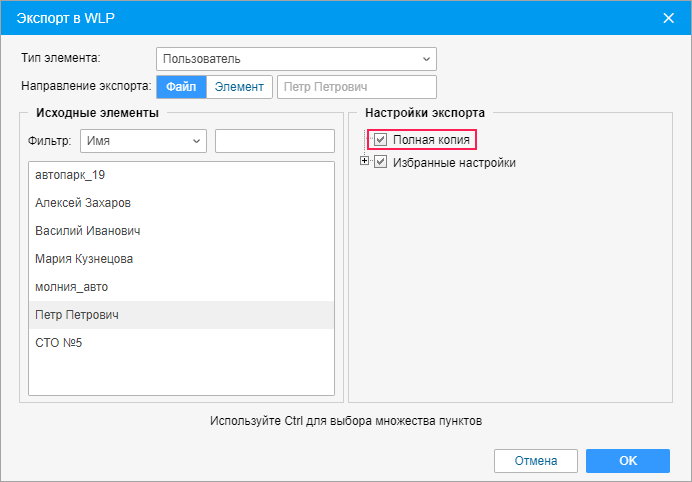Select молния_авто in the source list
This screenshot has height=482, width=692.
point(181,287)
